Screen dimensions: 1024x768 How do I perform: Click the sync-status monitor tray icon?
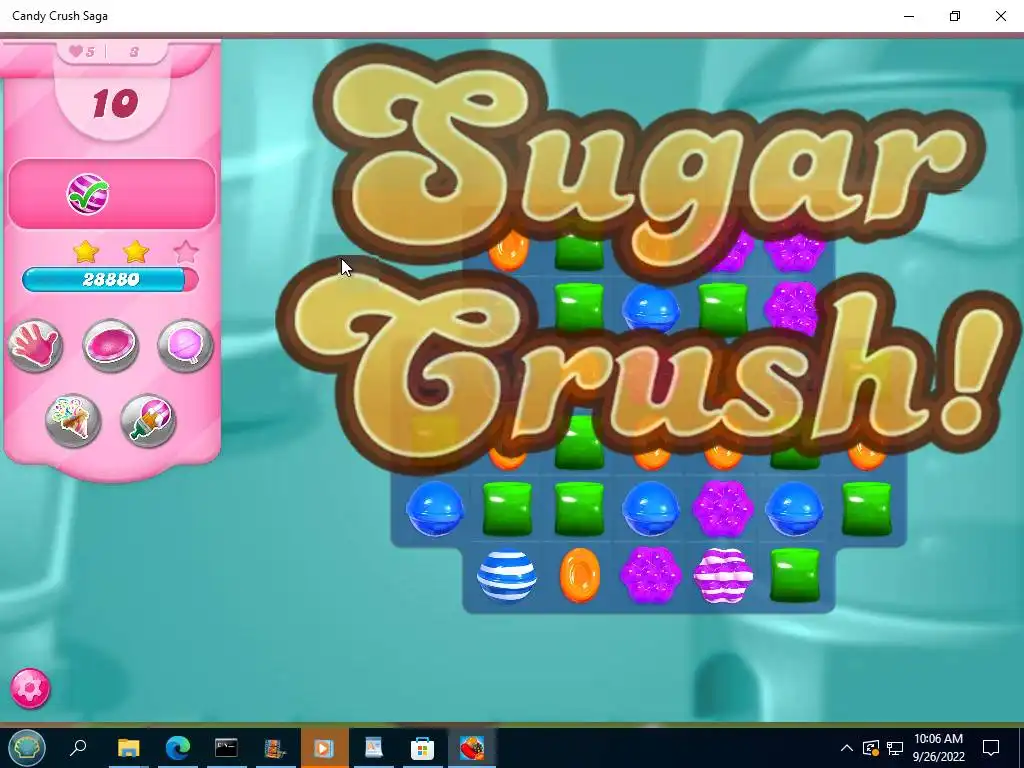(871, 748)
